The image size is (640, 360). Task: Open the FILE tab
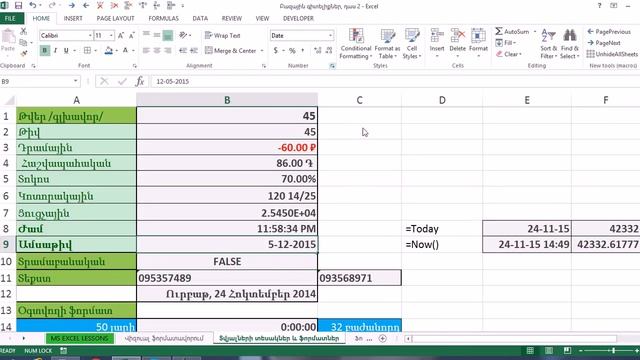(10, 18)
